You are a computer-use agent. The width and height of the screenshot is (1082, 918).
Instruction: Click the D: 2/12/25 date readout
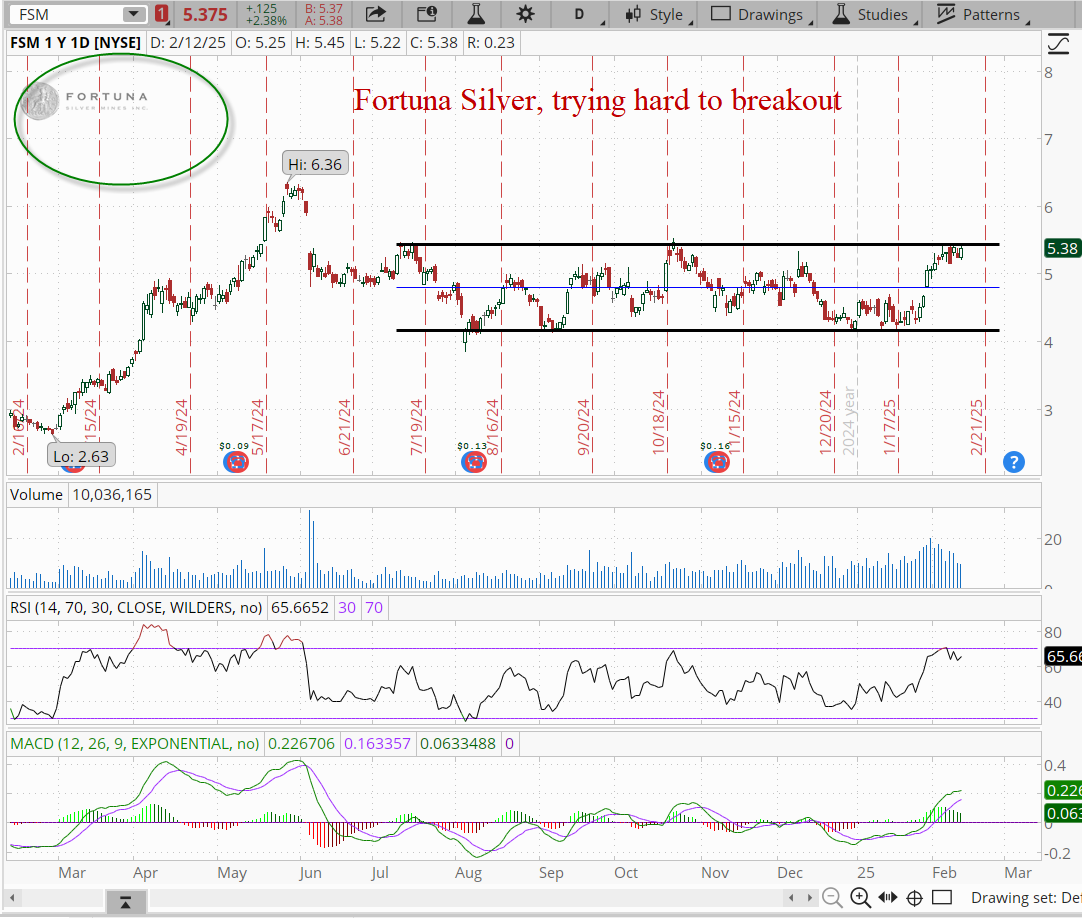coord(188,43)
